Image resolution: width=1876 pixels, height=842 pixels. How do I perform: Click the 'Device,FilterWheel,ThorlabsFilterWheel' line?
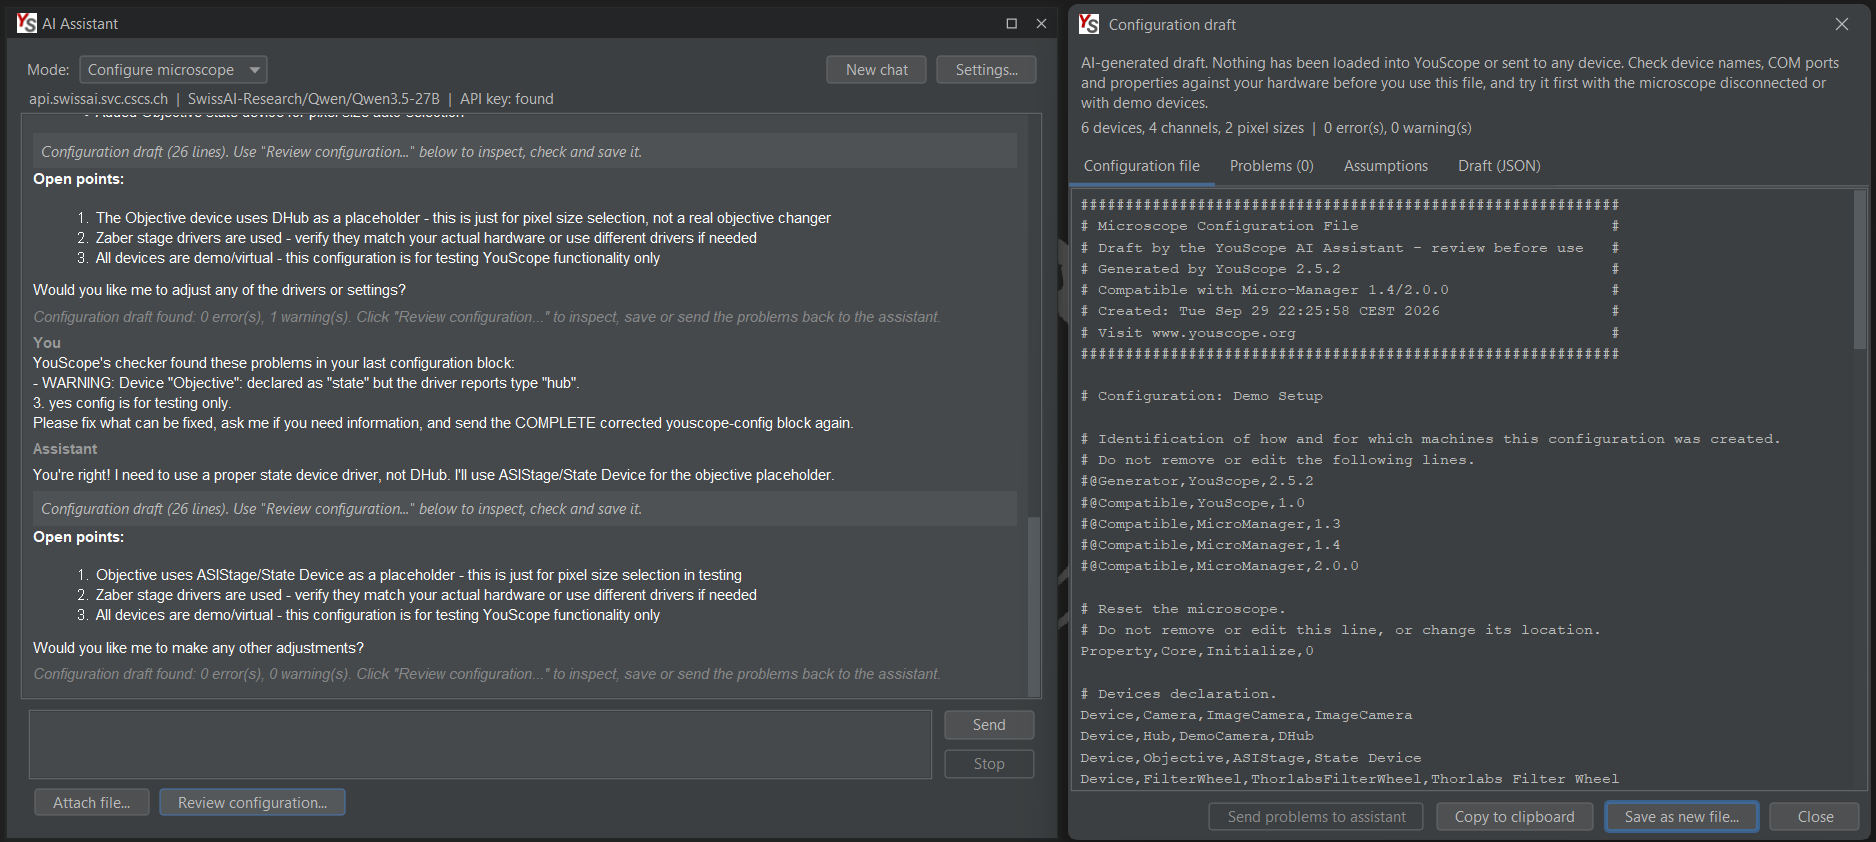[x=1349, y=779]
